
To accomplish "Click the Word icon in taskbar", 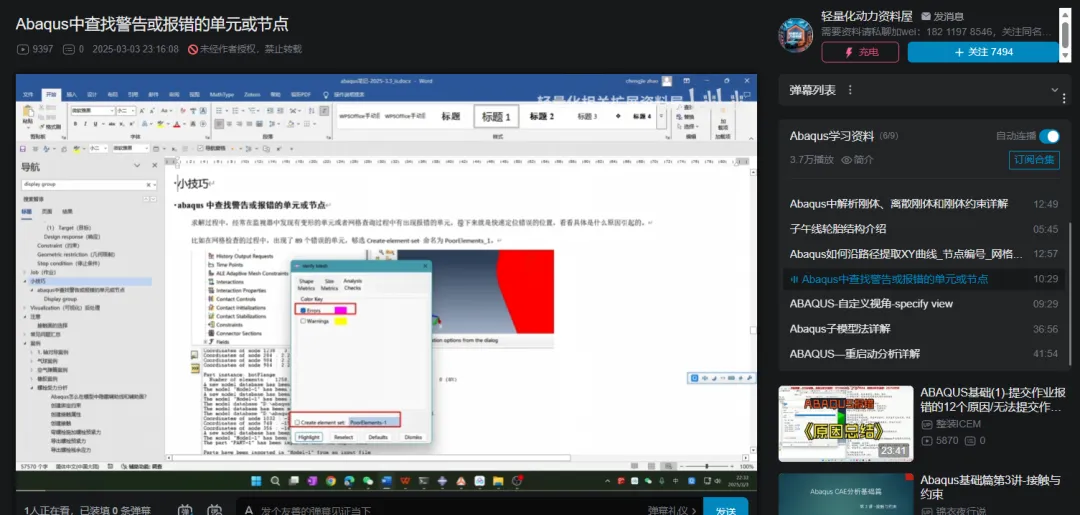I will [386, 480].
